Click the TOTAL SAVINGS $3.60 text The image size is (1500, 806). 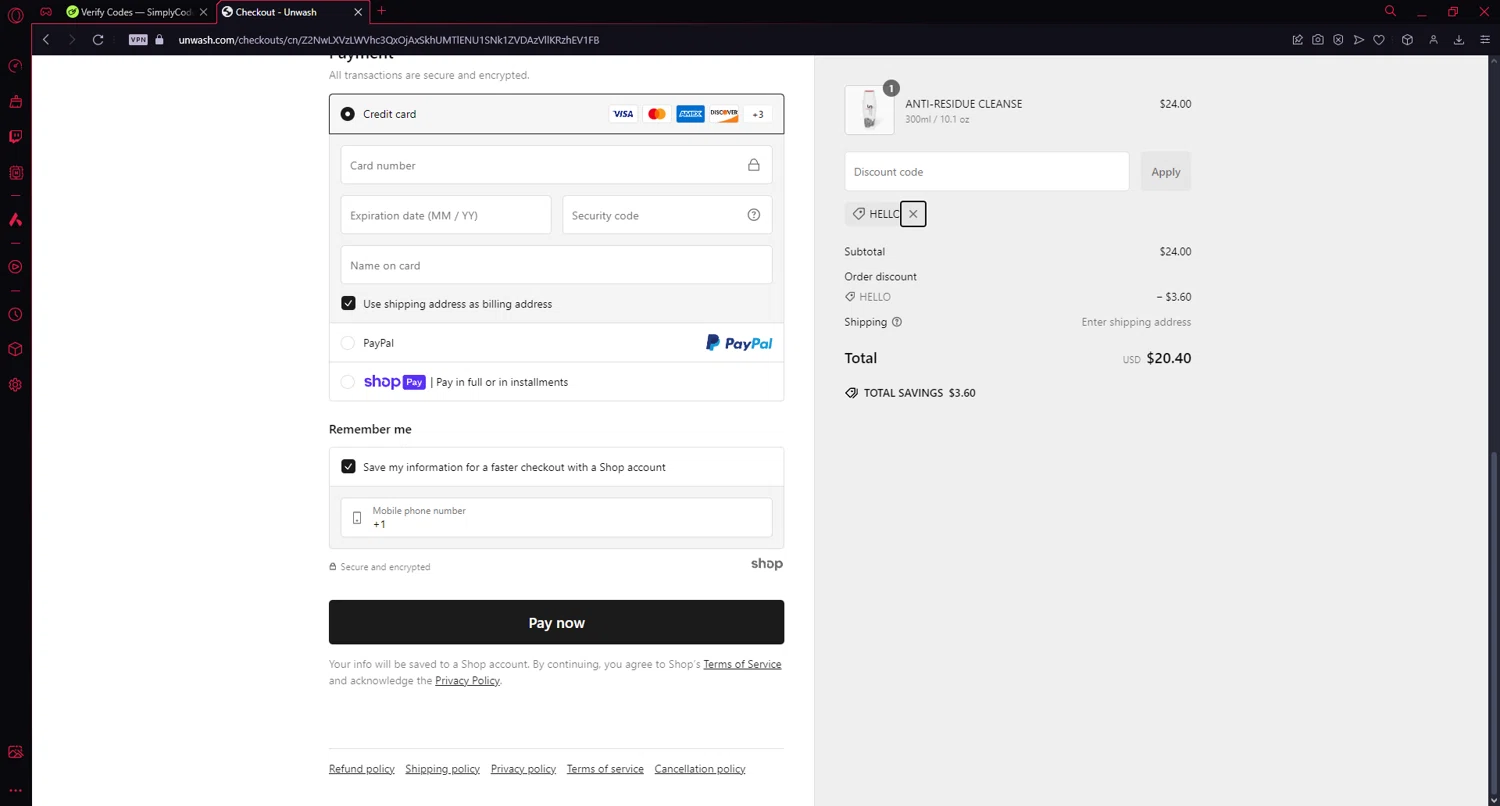[x=920, y=393]
